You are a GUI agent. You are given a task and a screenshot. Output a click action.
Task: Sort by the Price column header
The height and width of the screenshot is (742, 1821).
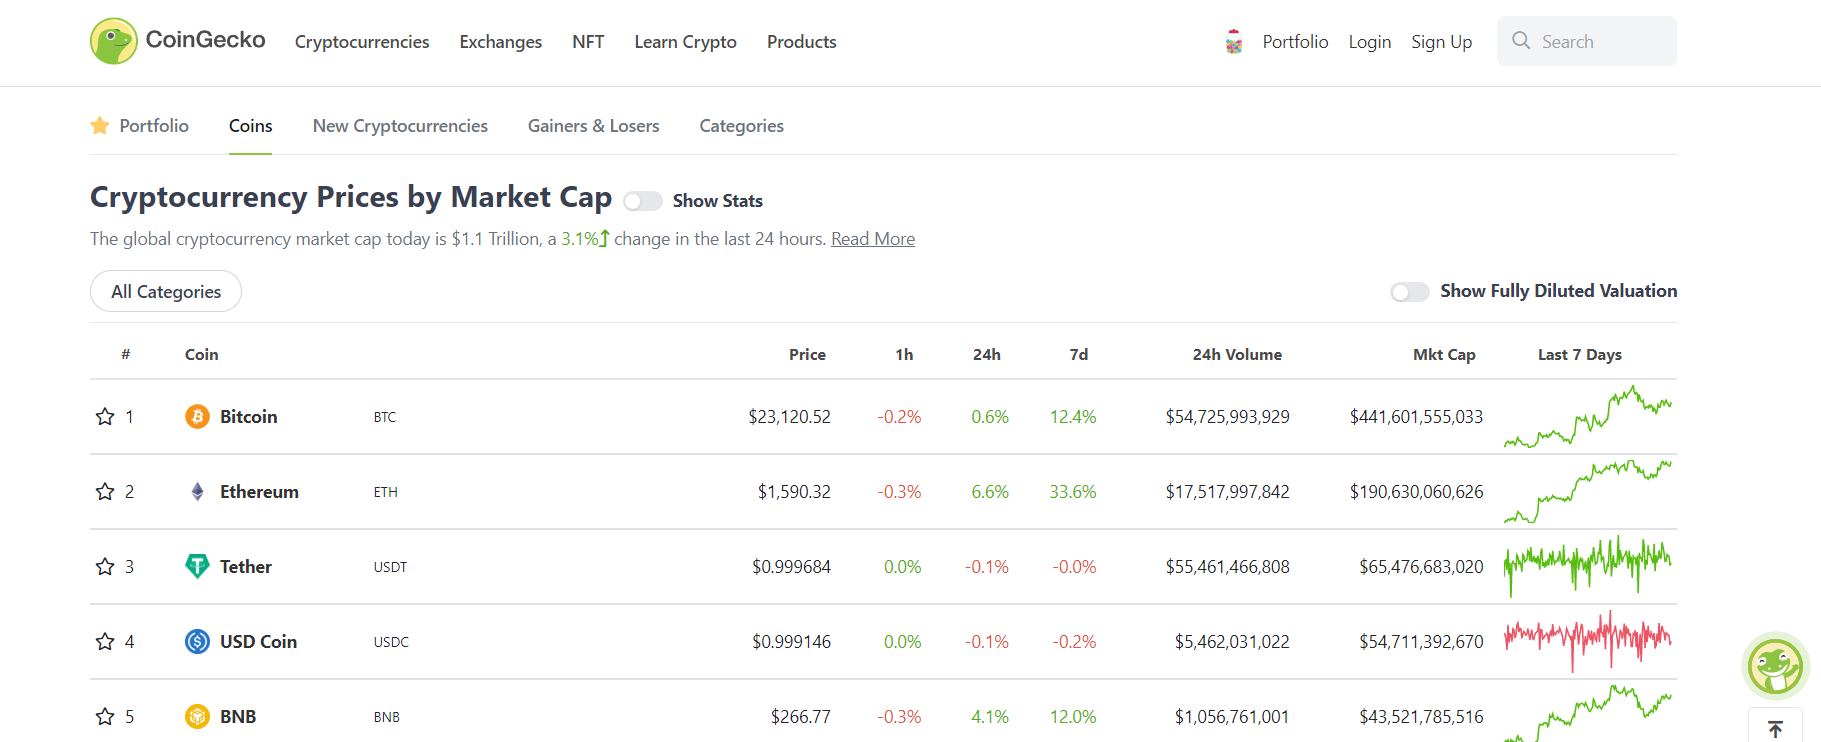[x=807, y=355]
